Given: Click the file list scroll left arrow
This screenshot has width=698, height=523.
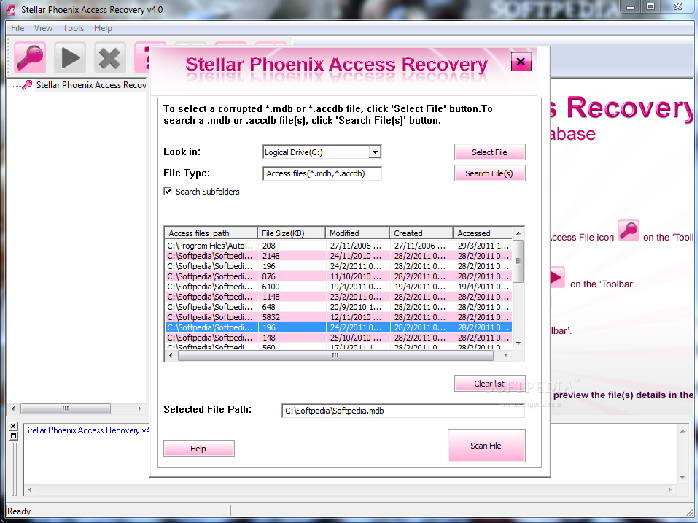Looking at the screenshot, I should [x=171, y=356].
